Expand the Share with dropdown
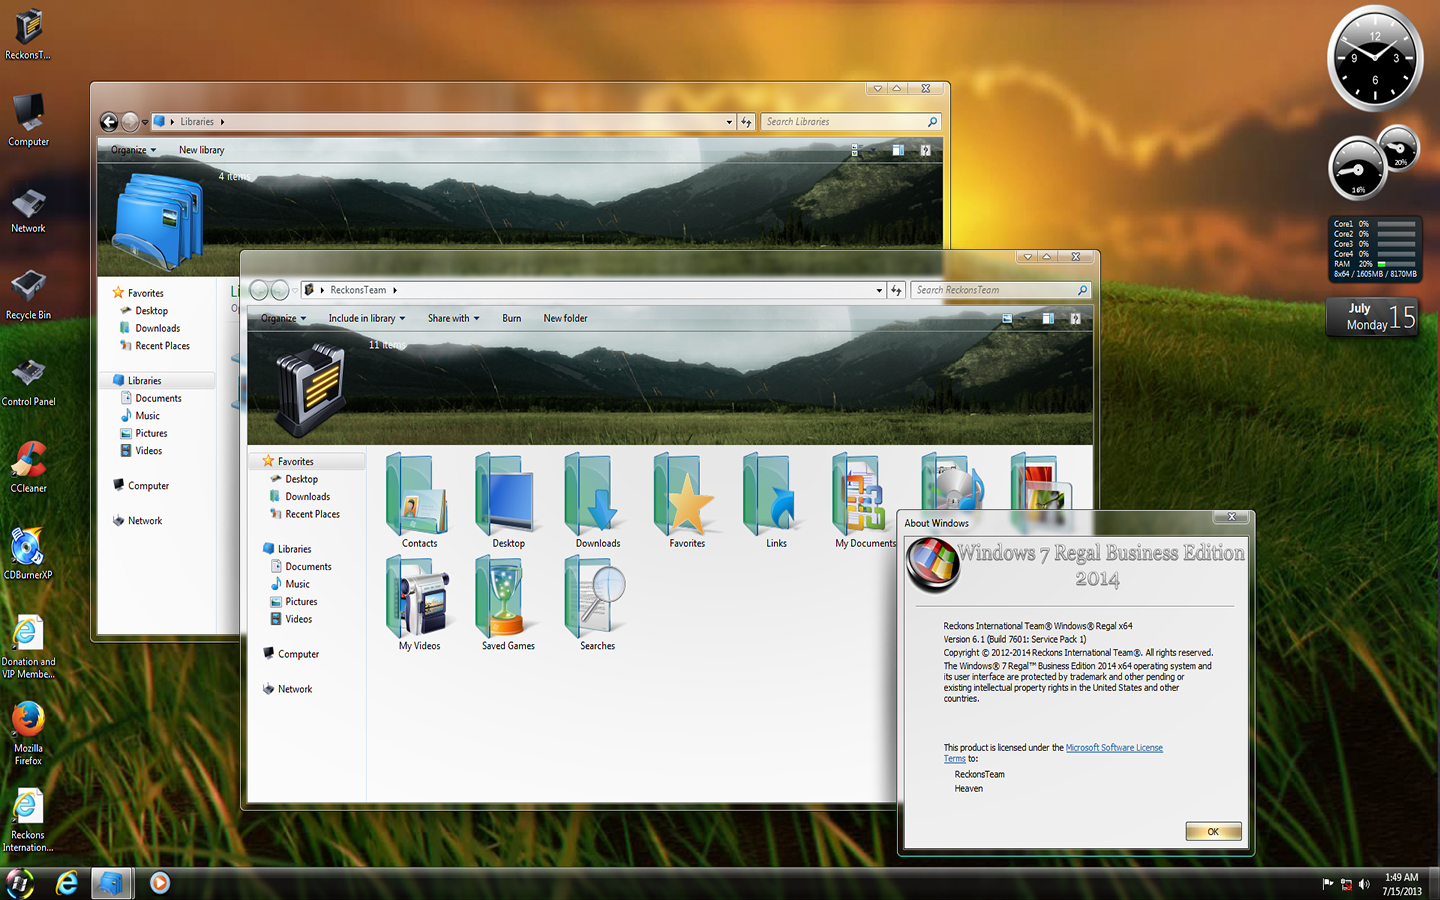 tap(453, 318)
